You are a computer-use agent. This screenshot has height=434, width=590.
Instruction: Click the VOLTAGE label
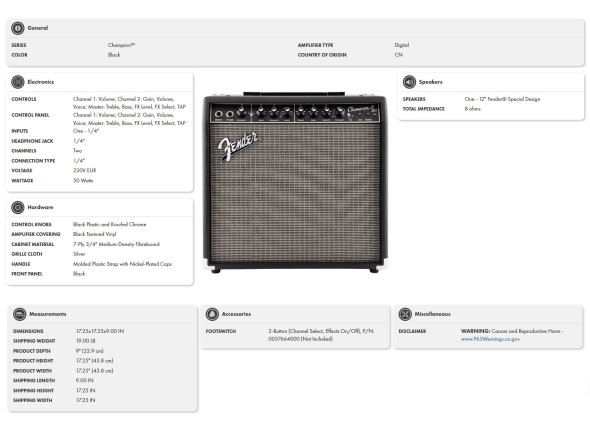(21, 171)
